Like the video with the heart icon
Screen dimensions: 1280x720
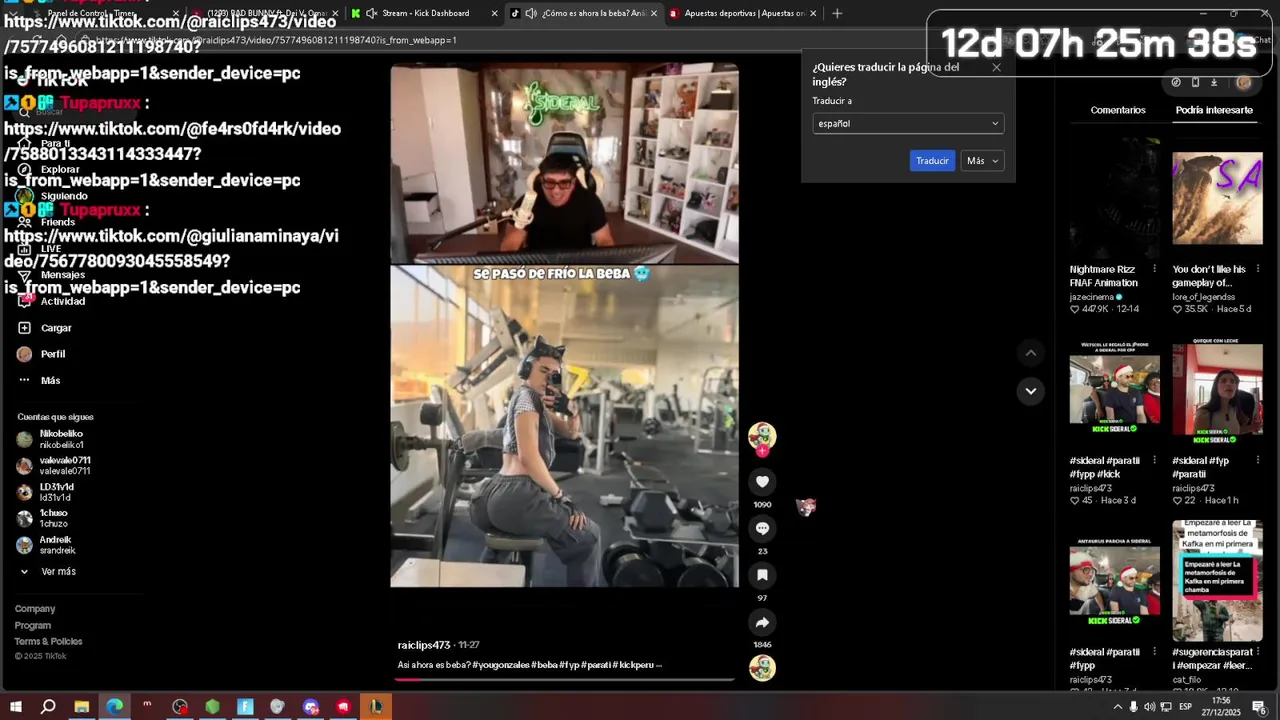[x=762, y=482]
